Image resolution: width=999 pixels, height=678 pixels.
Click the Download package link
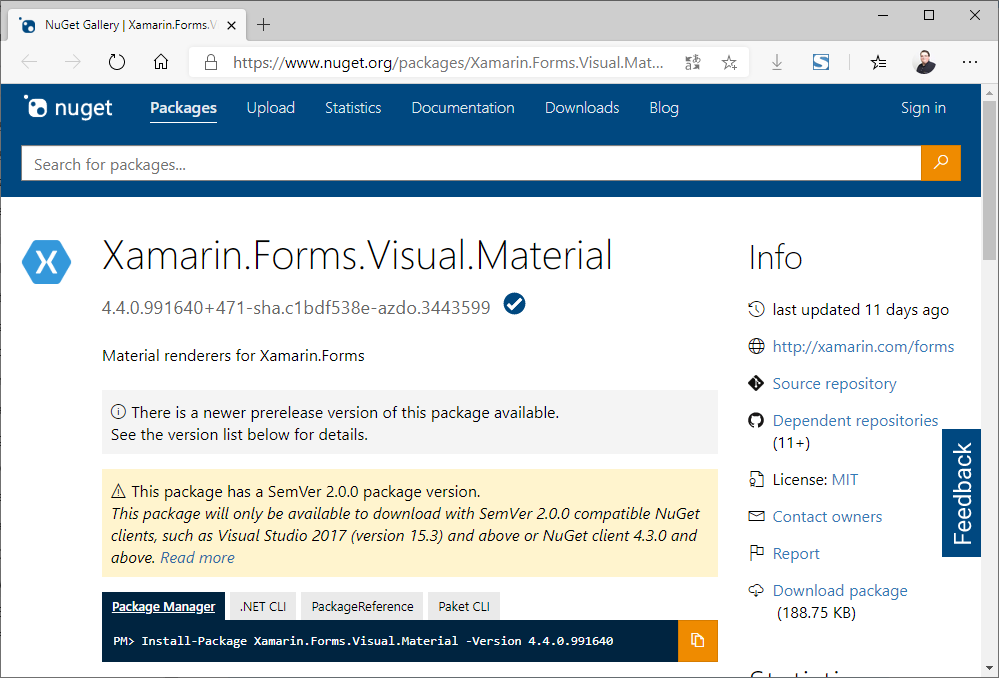coord(840,591)
